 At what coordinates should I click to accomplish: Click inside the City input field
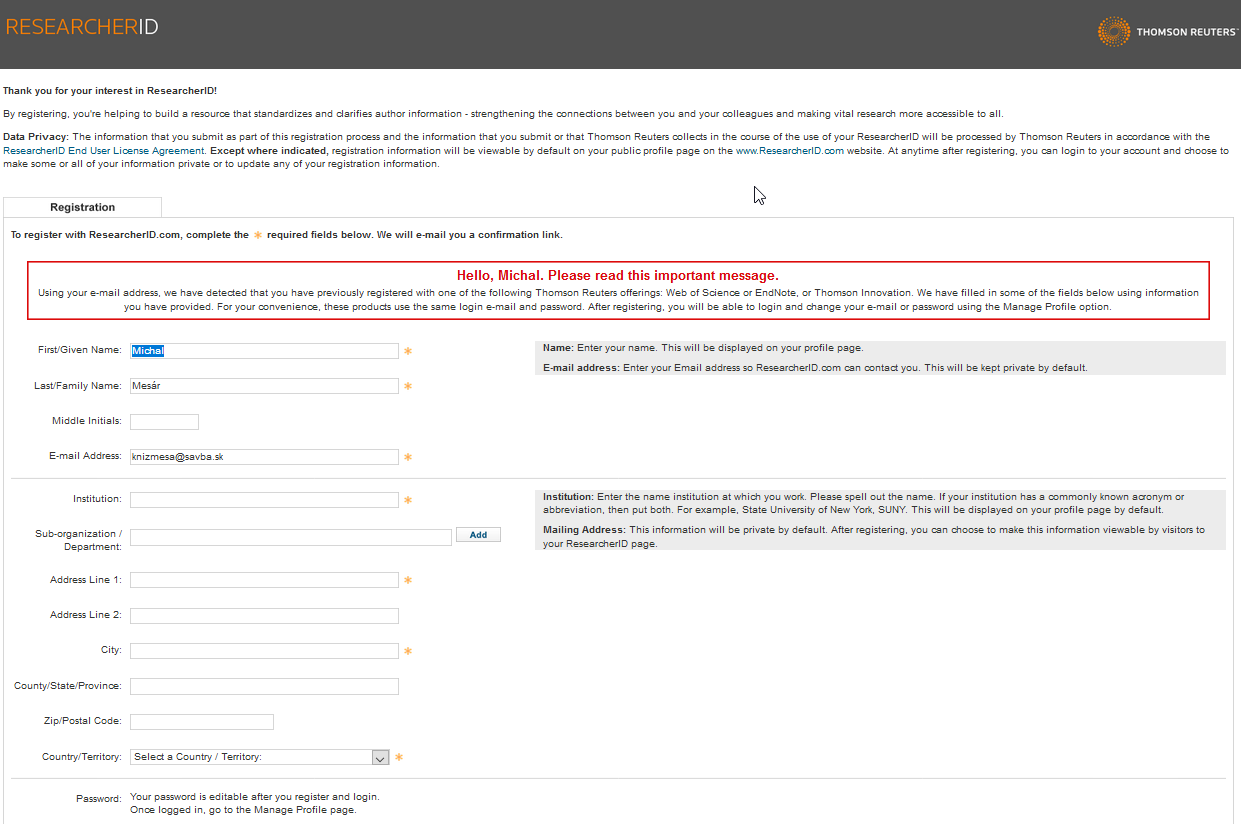tap(264, 651)
